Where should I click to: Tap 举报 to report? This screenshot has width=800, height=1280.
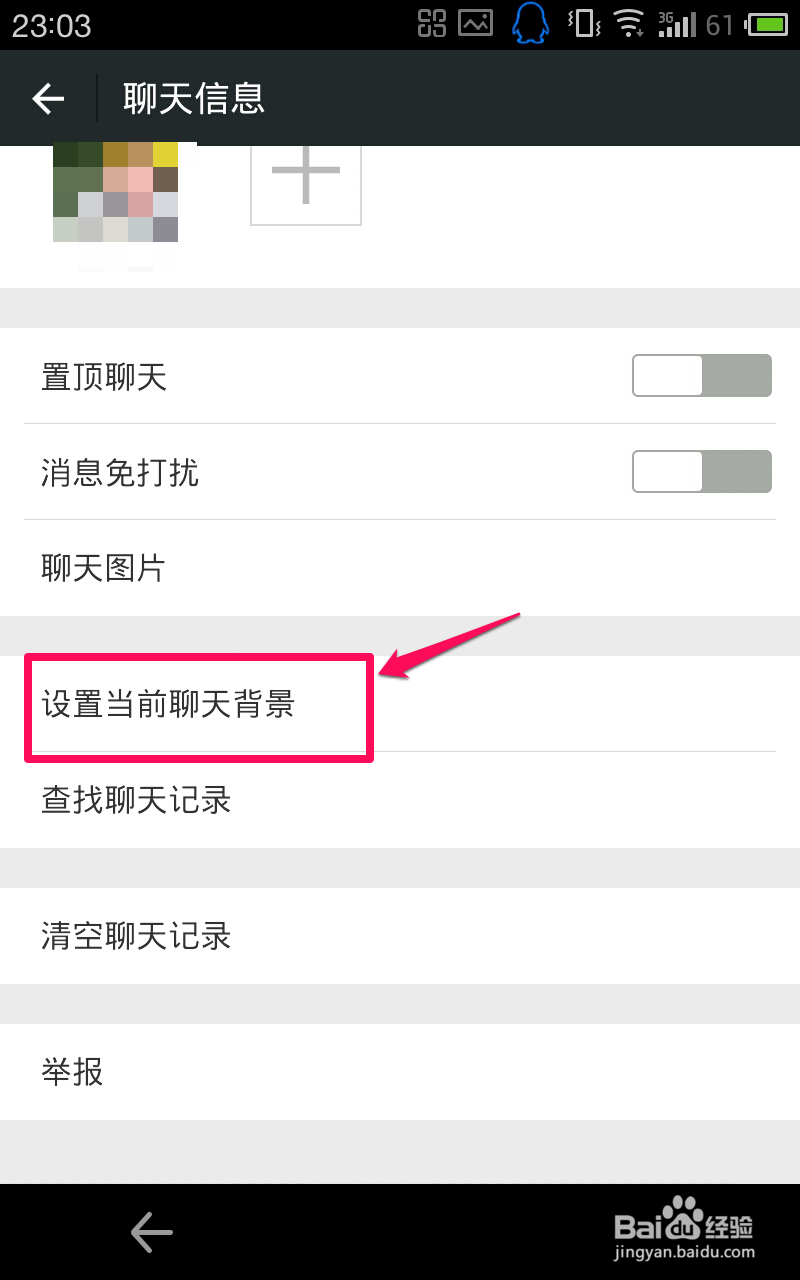pyautogui.click(x=400, y=1072)
